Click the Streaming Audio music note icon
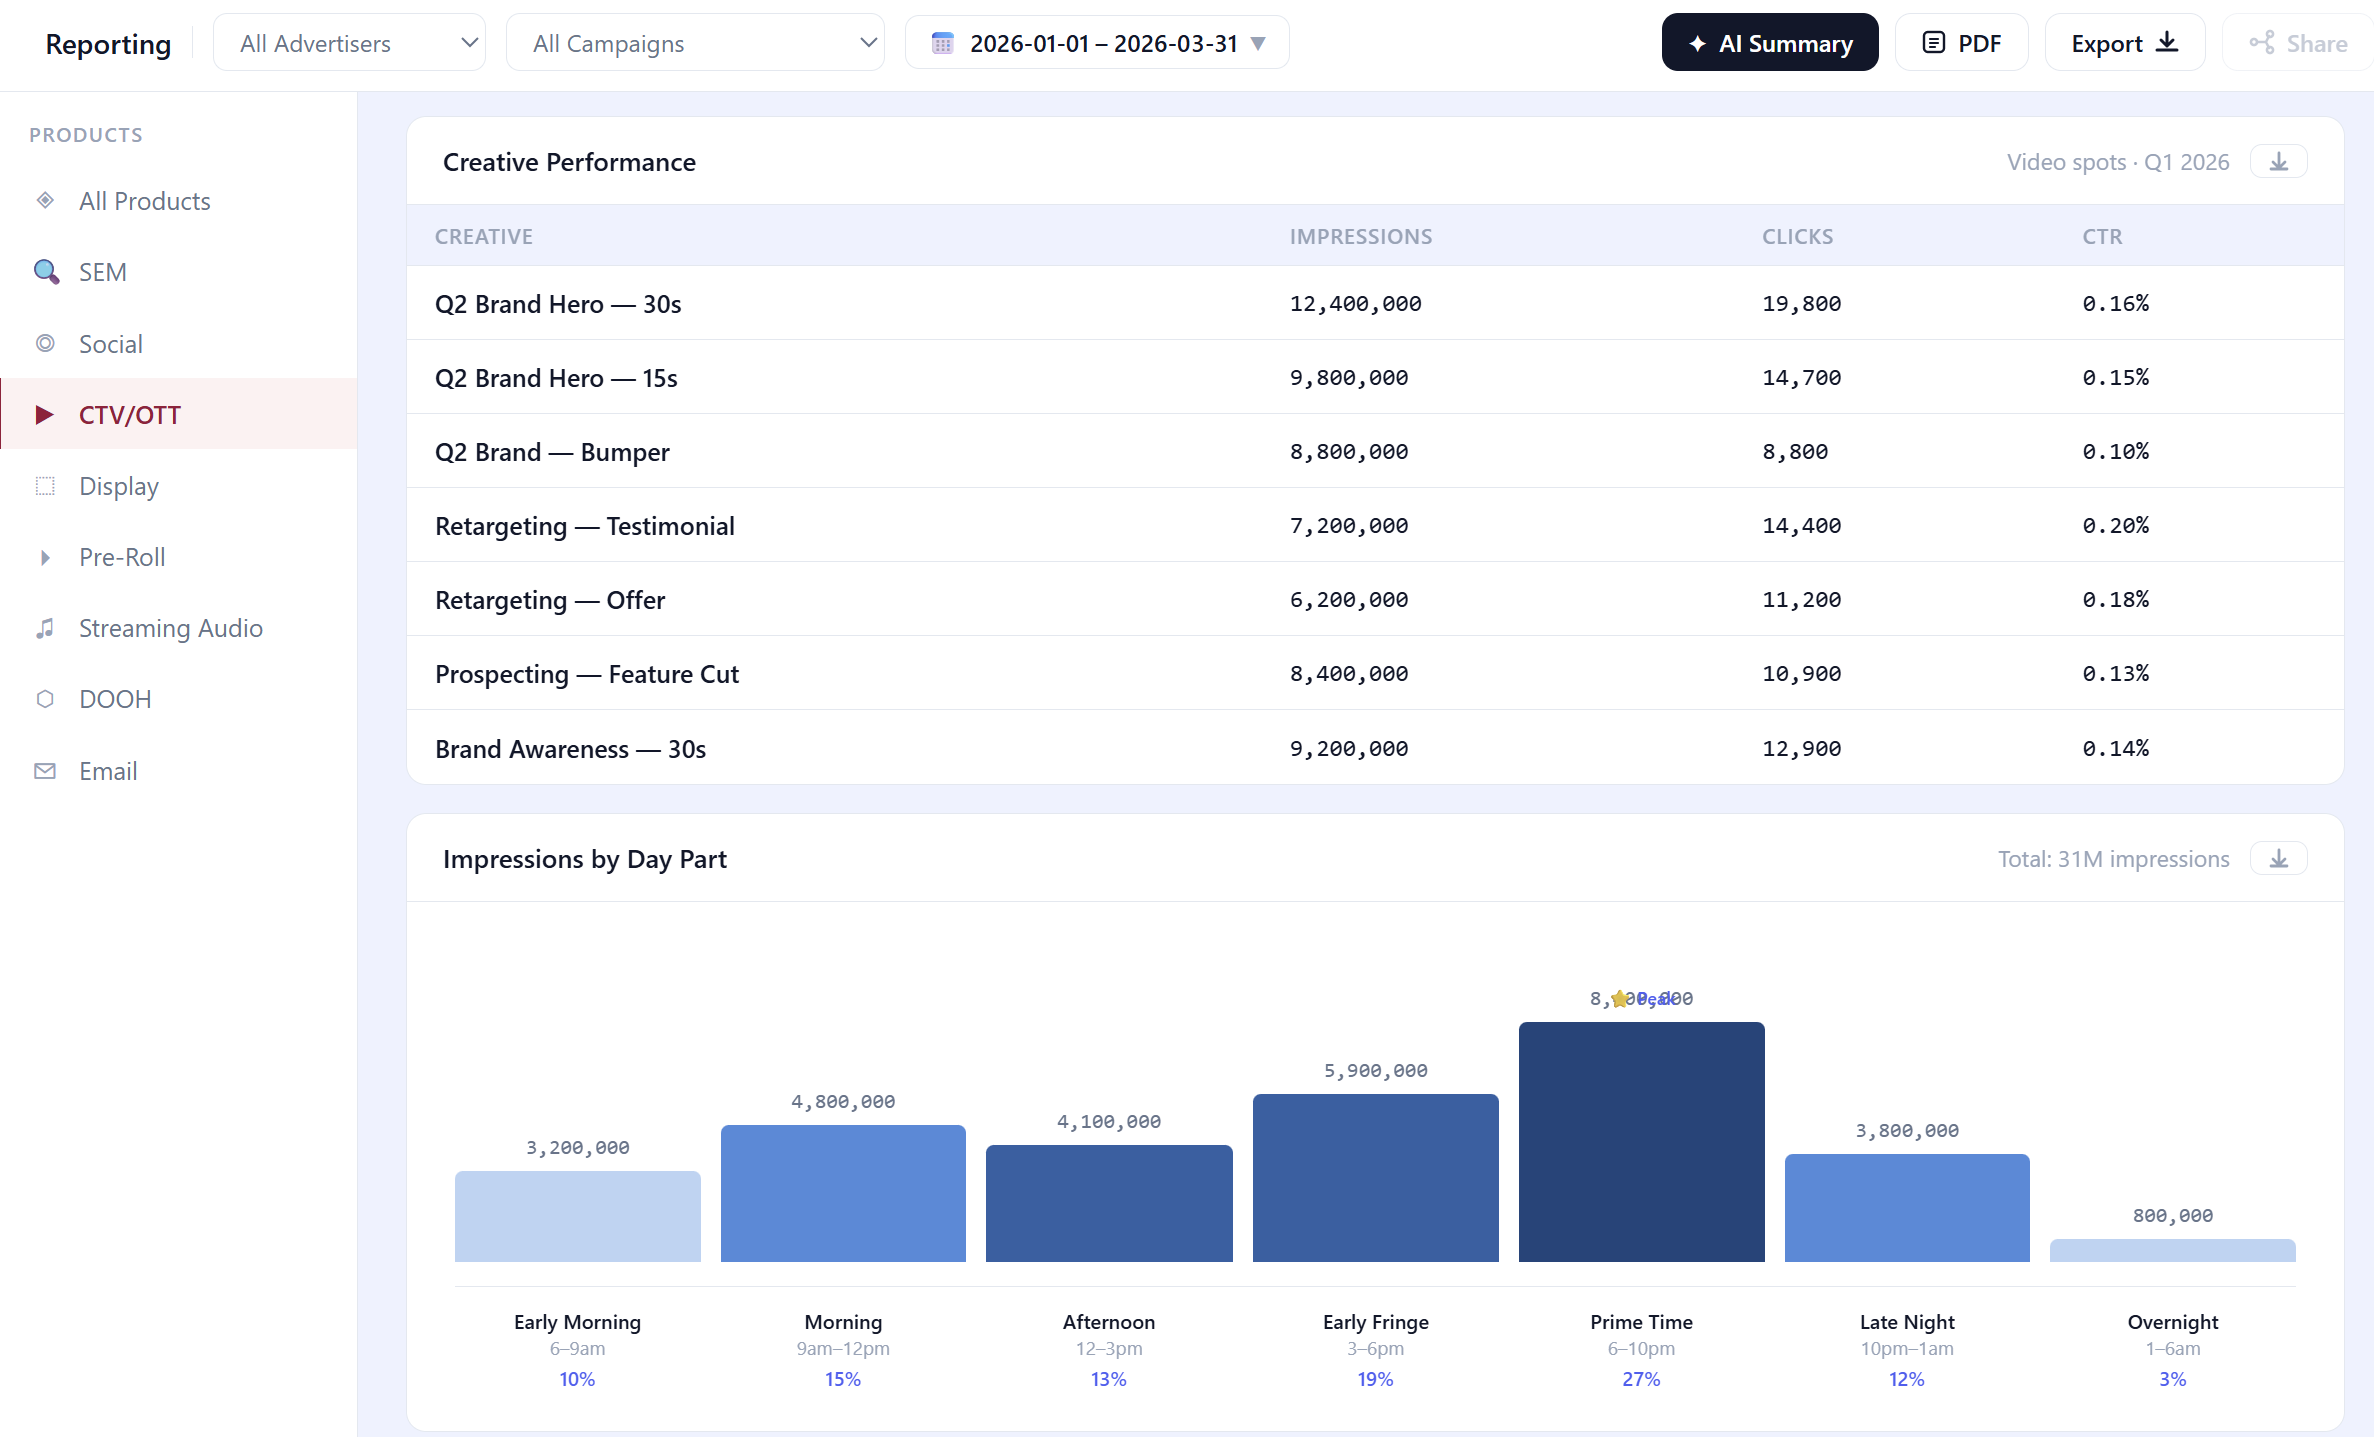 click(45, 628)
